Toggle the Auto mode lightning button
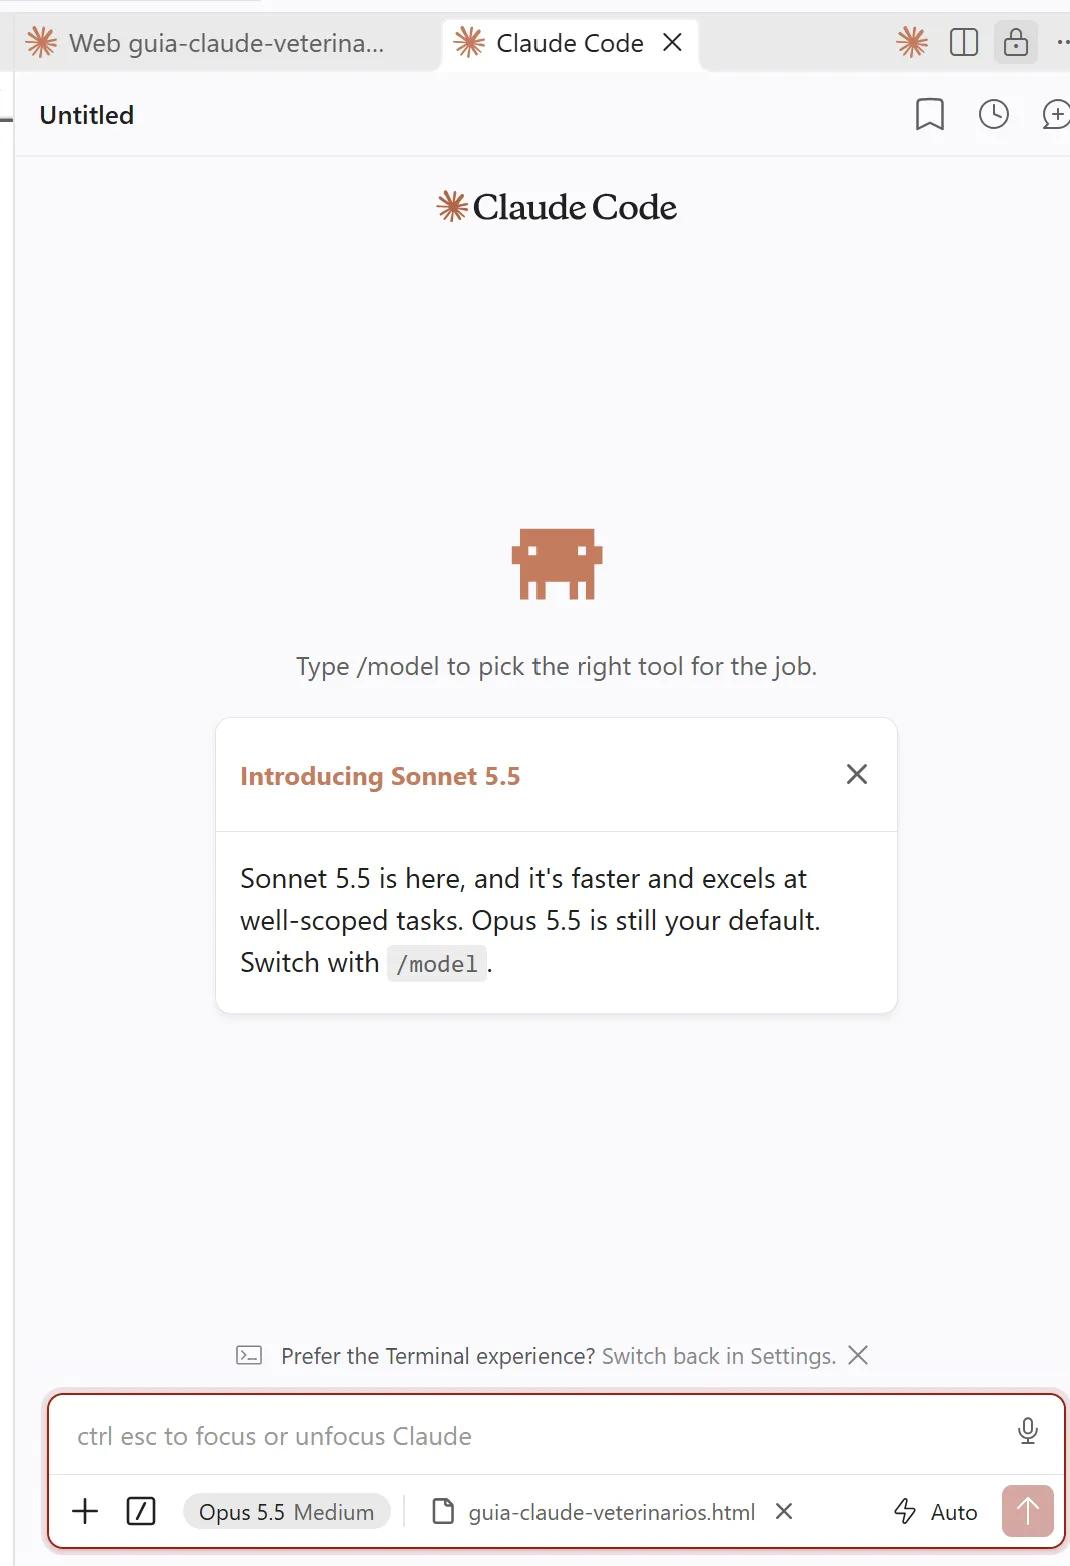This screenshot has height=1566, width=1070. tap(935, 1512)
